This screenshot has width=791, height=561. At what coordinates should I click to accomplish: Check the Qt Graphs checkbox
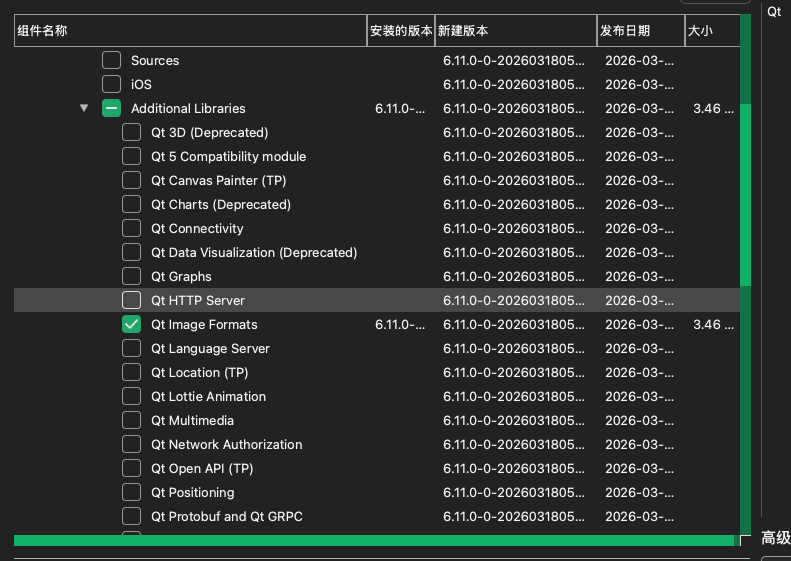pyautogui.click(x=131, y=276)
